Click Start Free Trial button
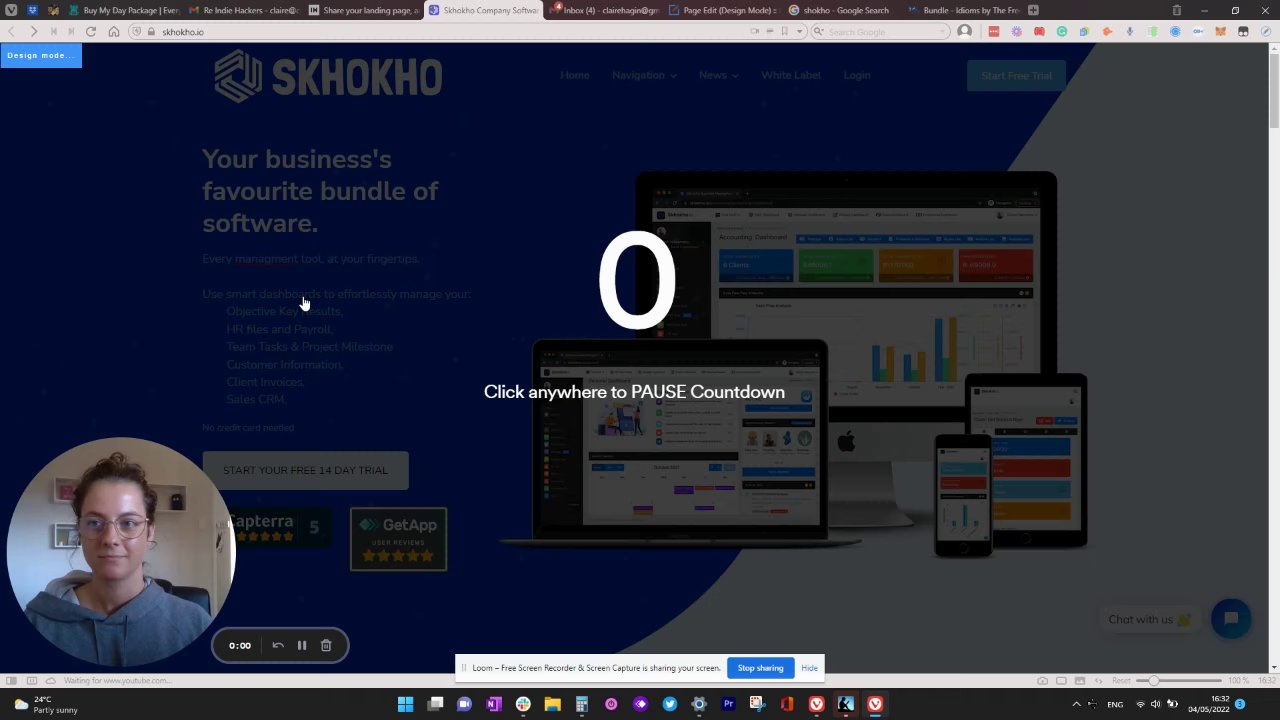1280x720 pixels. pyautogui.click(x=1016, y=75)
